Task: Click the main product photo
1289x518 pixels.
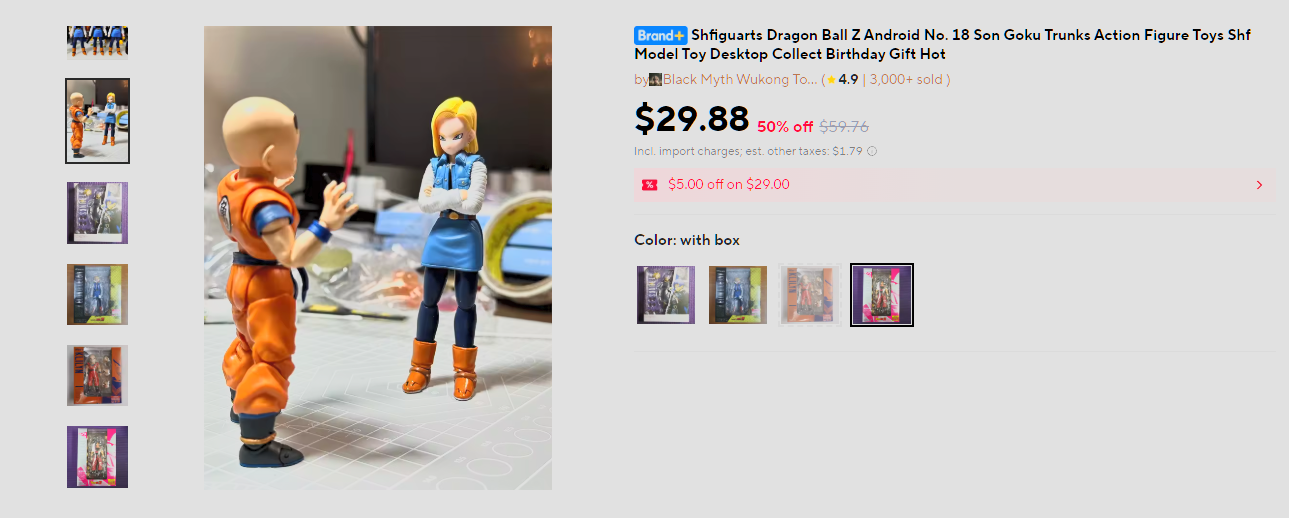Action: (x=378, y=258)
